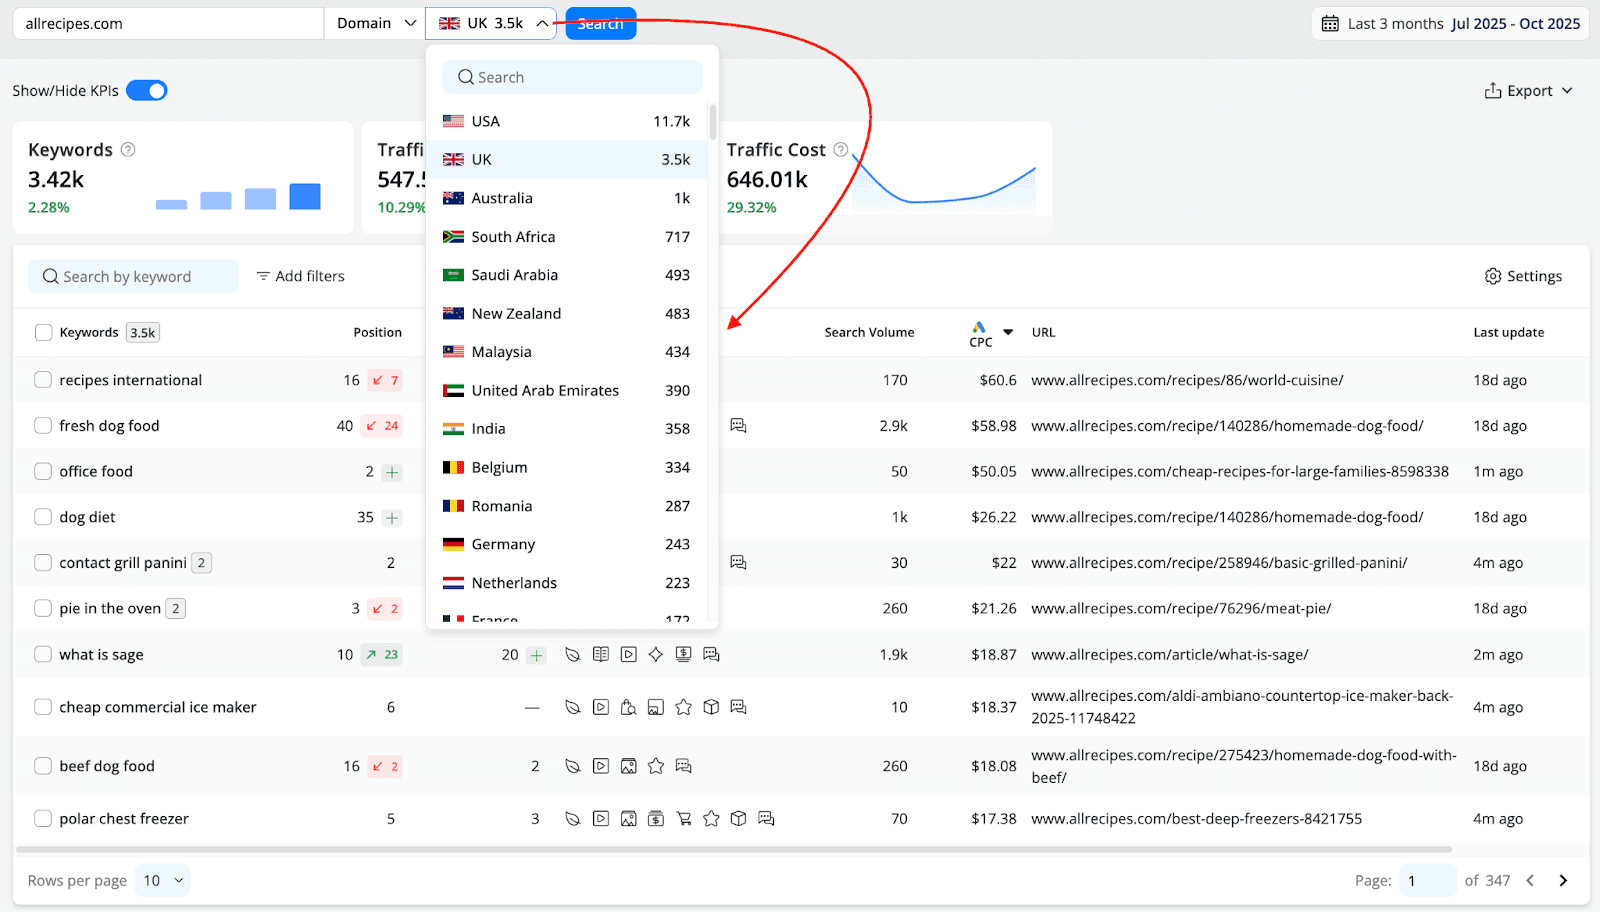Click the table horizontal scrollbar

tap(734, 850)
